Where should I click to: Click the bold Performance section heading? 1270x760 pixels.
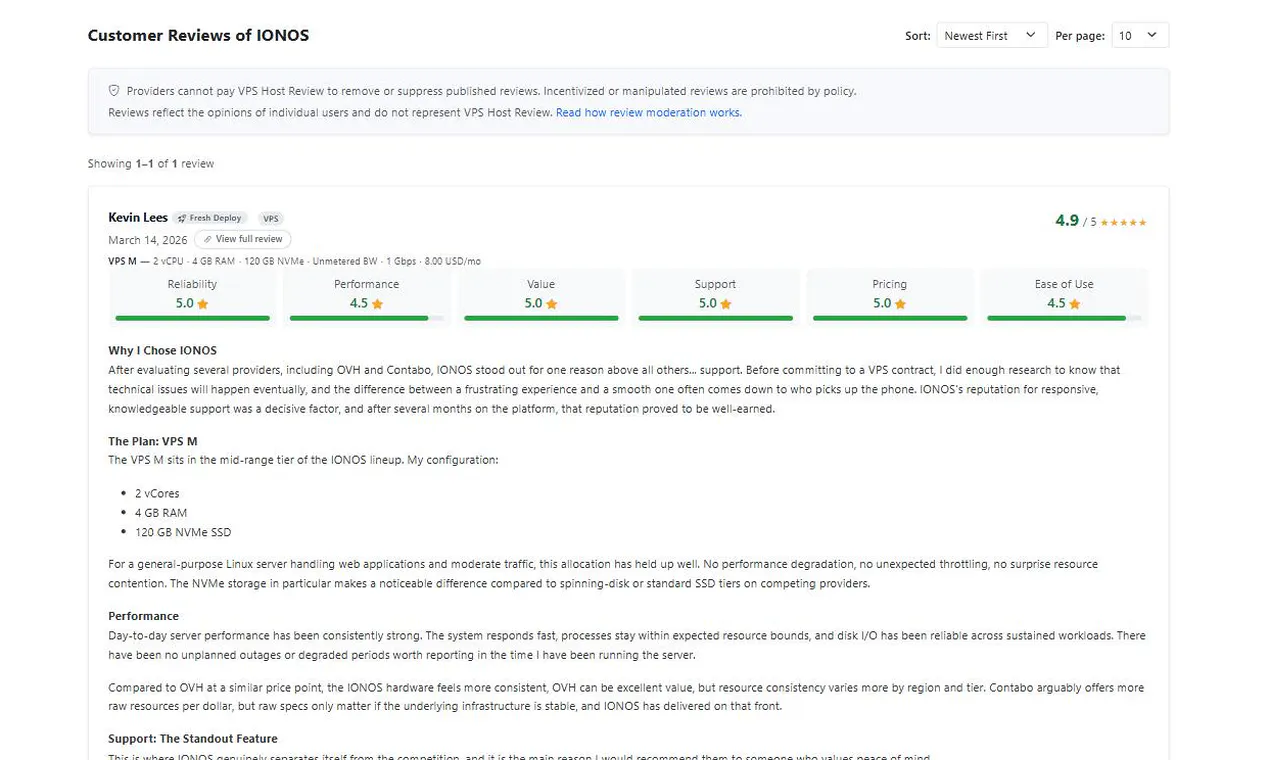pos(143,616)
